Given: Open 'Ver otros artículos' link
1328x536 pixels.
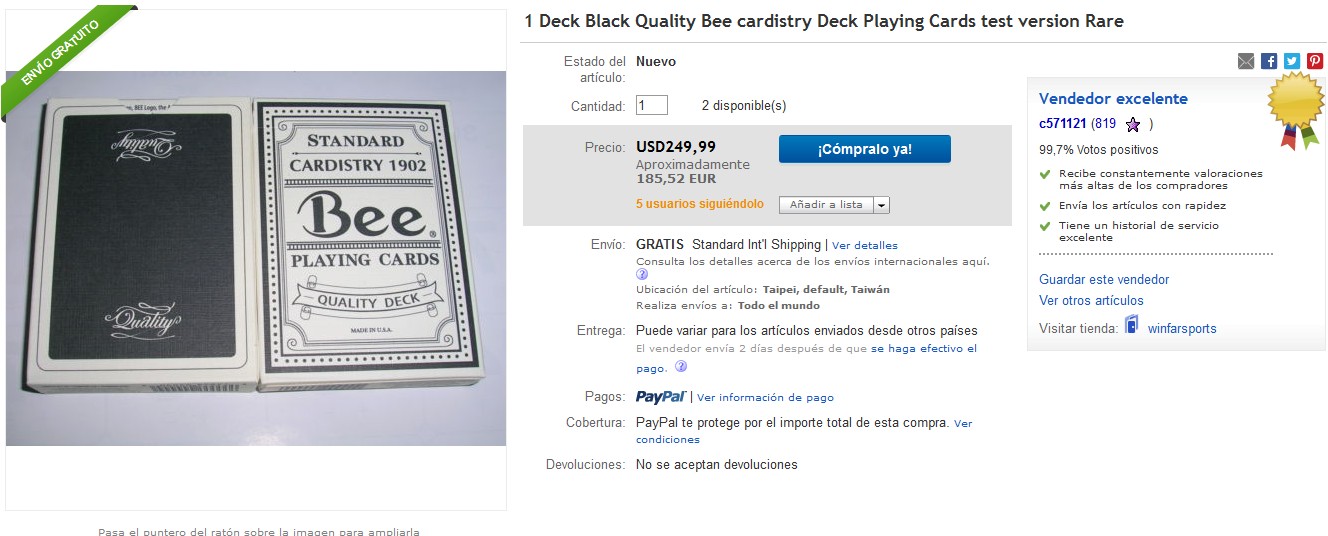Looking at the screenshot, I should point(1091,300).
